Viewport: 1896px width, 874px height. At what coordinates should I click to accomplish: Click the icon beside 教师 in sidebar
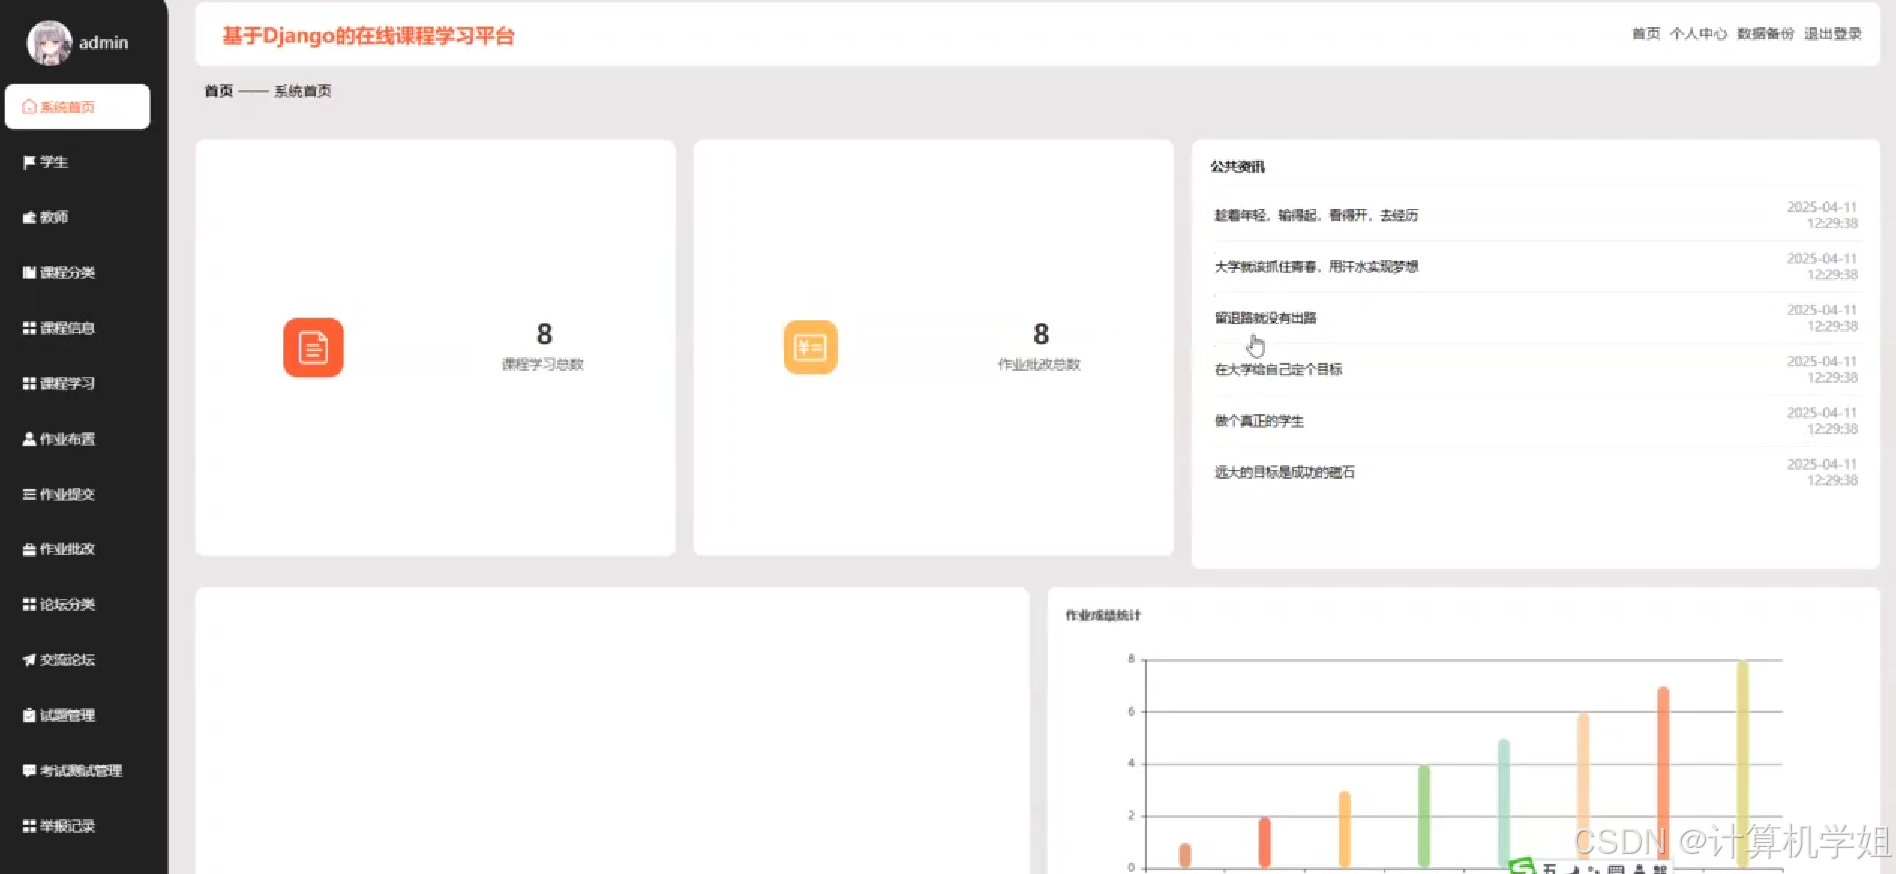(x=29, y=217)
